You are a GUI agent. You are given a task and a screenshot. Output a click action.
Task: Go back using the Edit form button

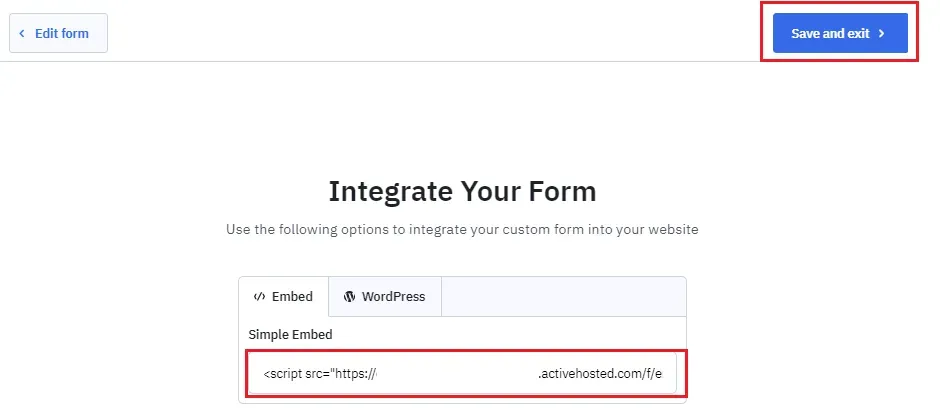[58, 33]
